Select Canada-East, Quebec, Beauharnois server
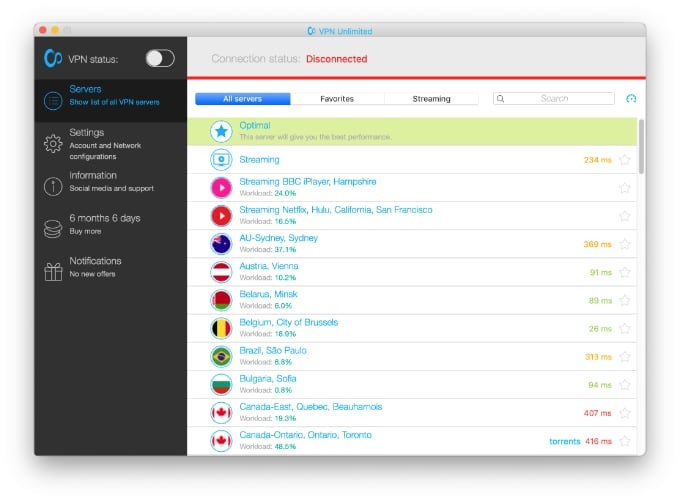The width and height of the screenshot is (680, 501). point(311,407)
